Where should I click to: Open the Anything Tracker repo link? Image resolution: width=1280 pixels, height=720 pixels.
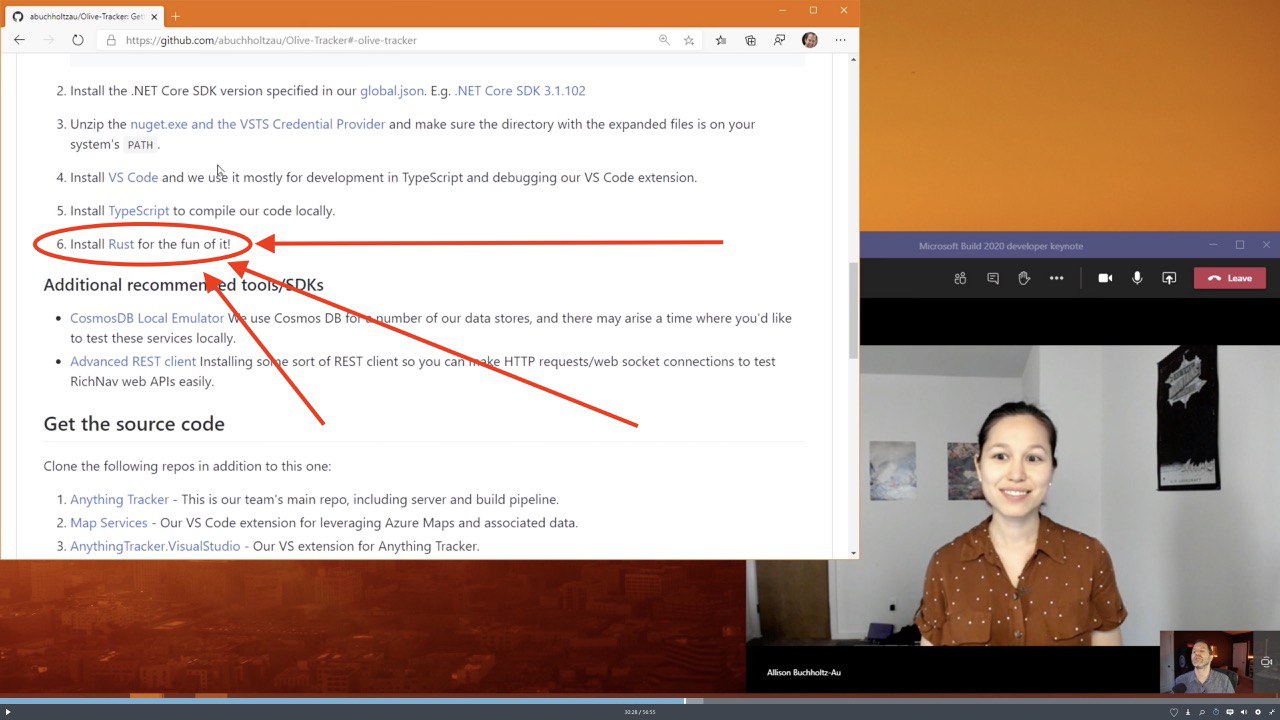click(x=119, y=499)
